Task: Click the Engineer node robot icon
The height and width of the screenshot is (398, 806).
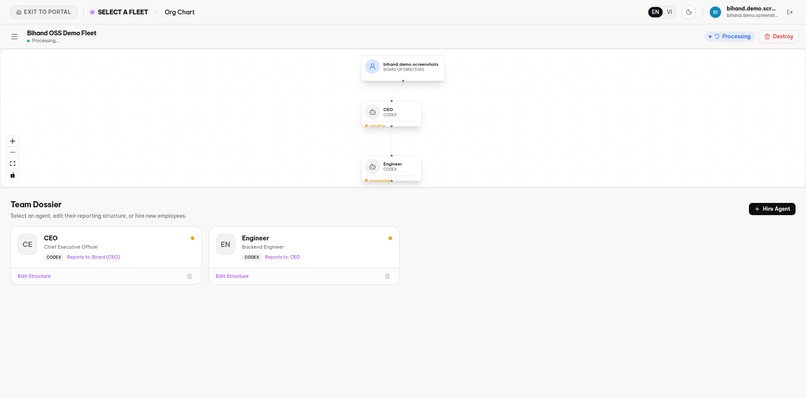Action: pos(372,166)
